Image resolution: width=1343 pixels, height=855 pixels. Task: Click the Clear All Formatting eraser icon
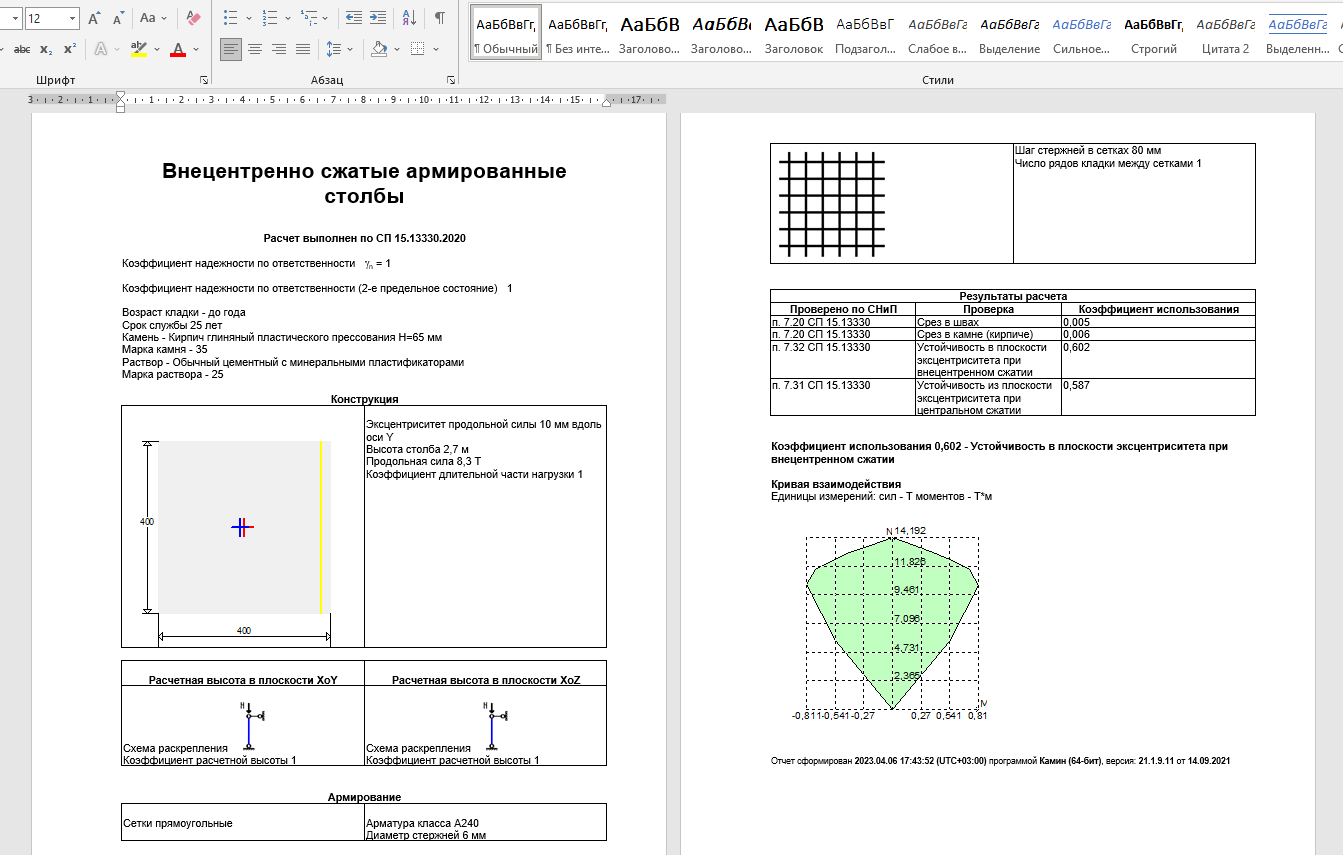click(194, 18)
